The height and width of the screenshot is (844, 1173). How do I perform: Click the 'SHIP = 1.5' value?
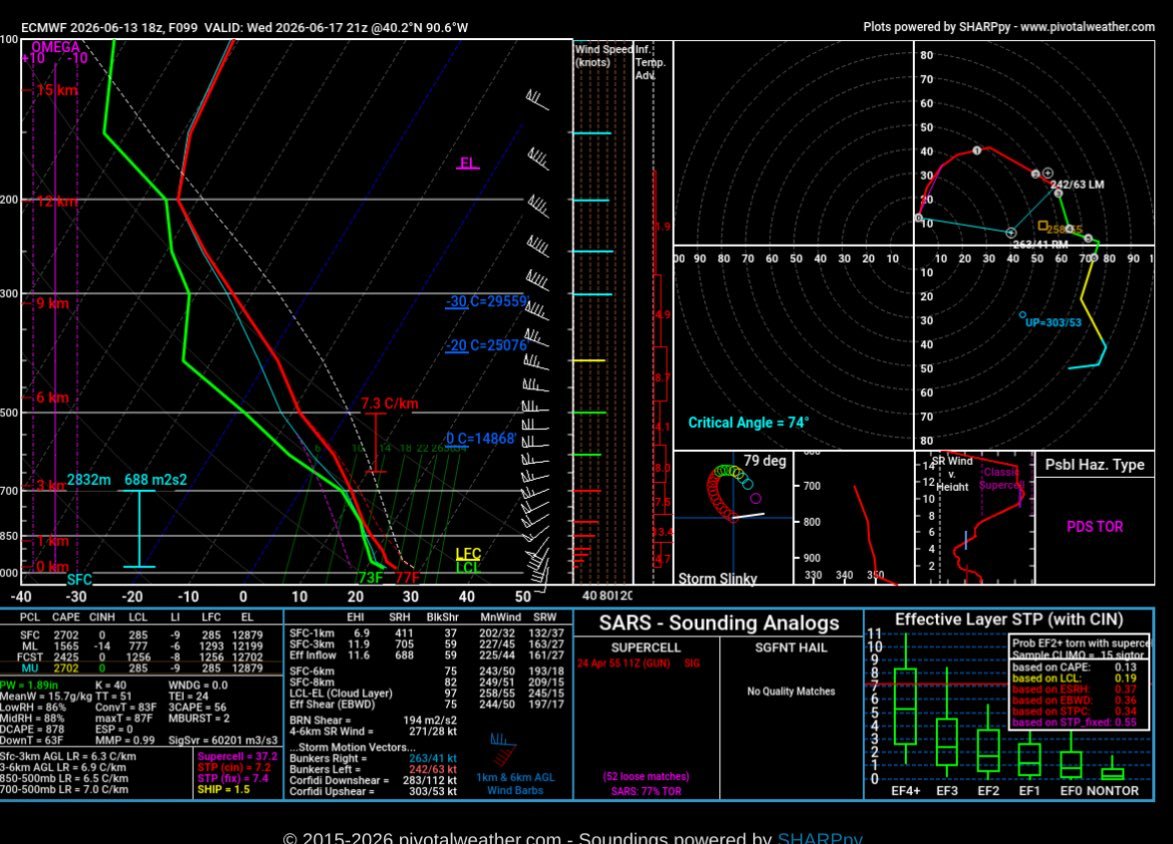point(223,789)
